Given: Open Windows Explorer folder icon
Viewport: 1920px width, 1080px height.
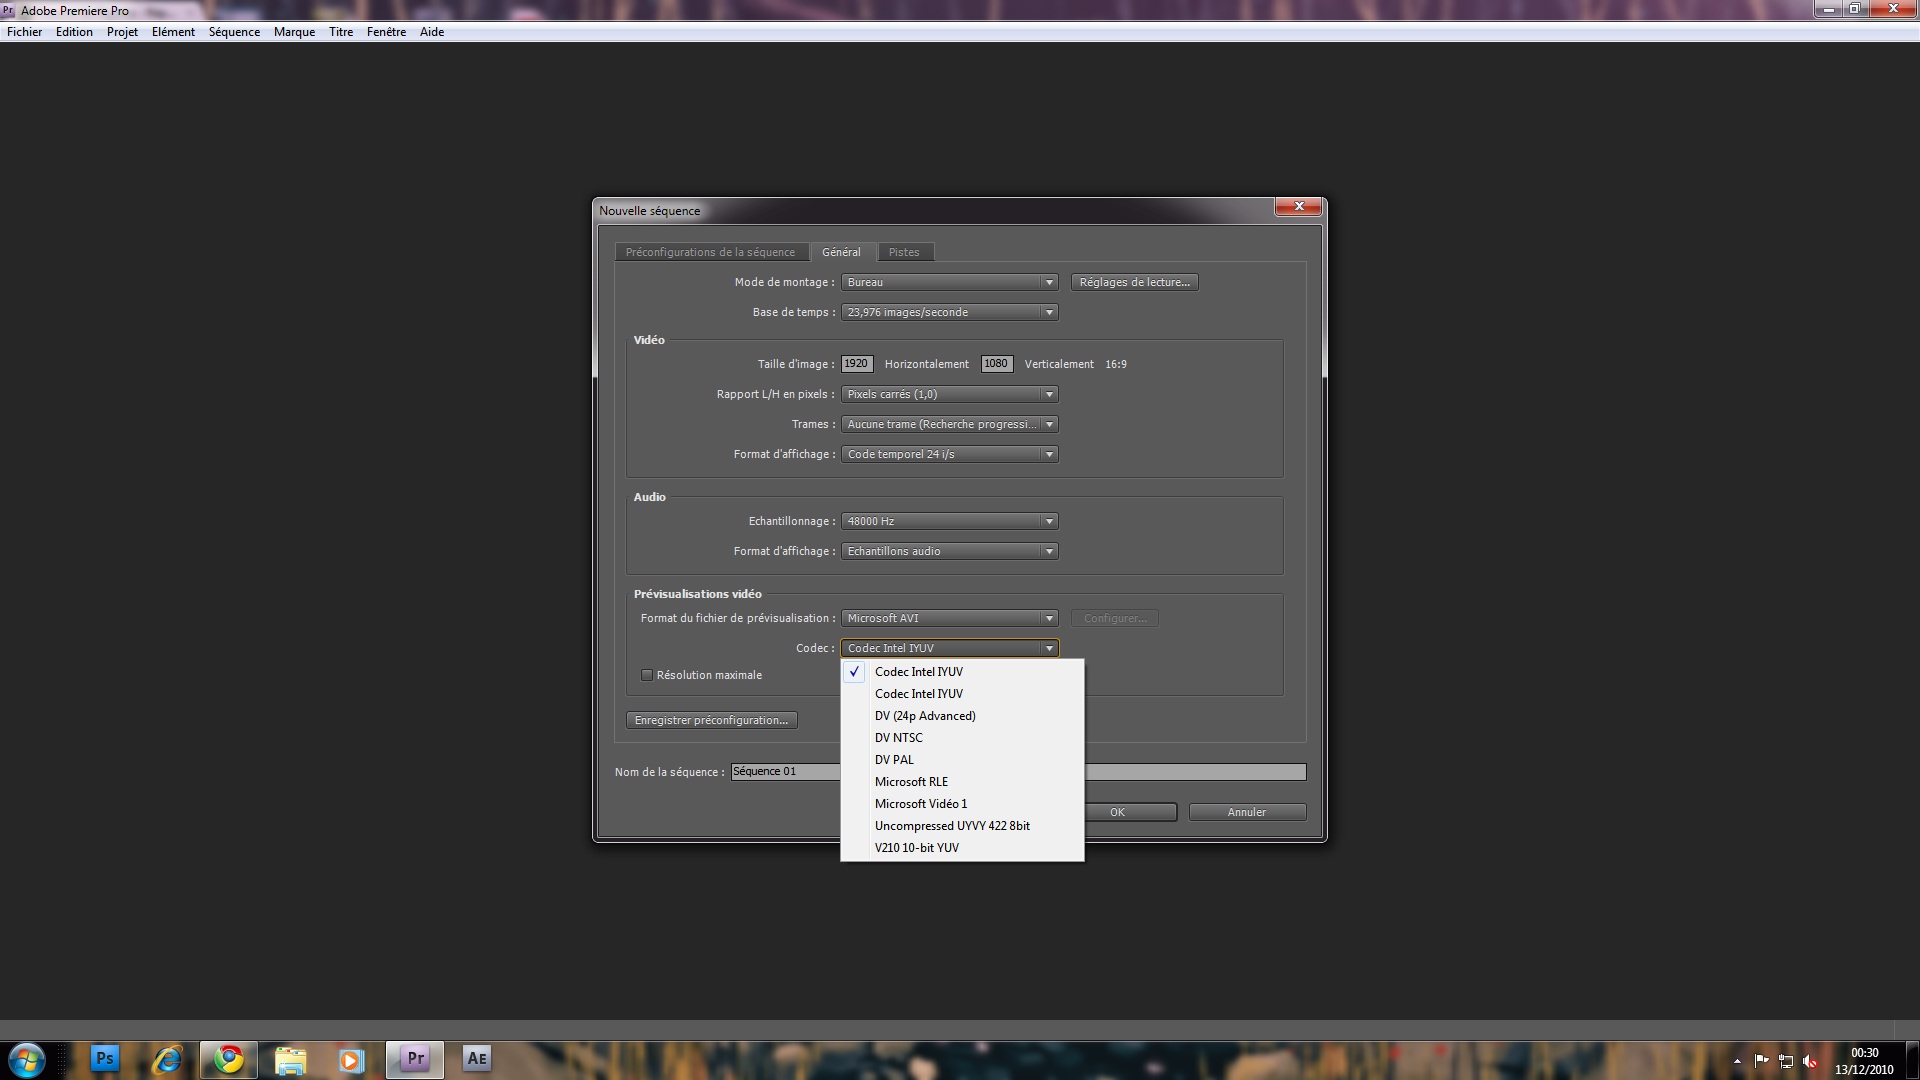Looking at the screenshot, I should click(x=290, y=1058).
